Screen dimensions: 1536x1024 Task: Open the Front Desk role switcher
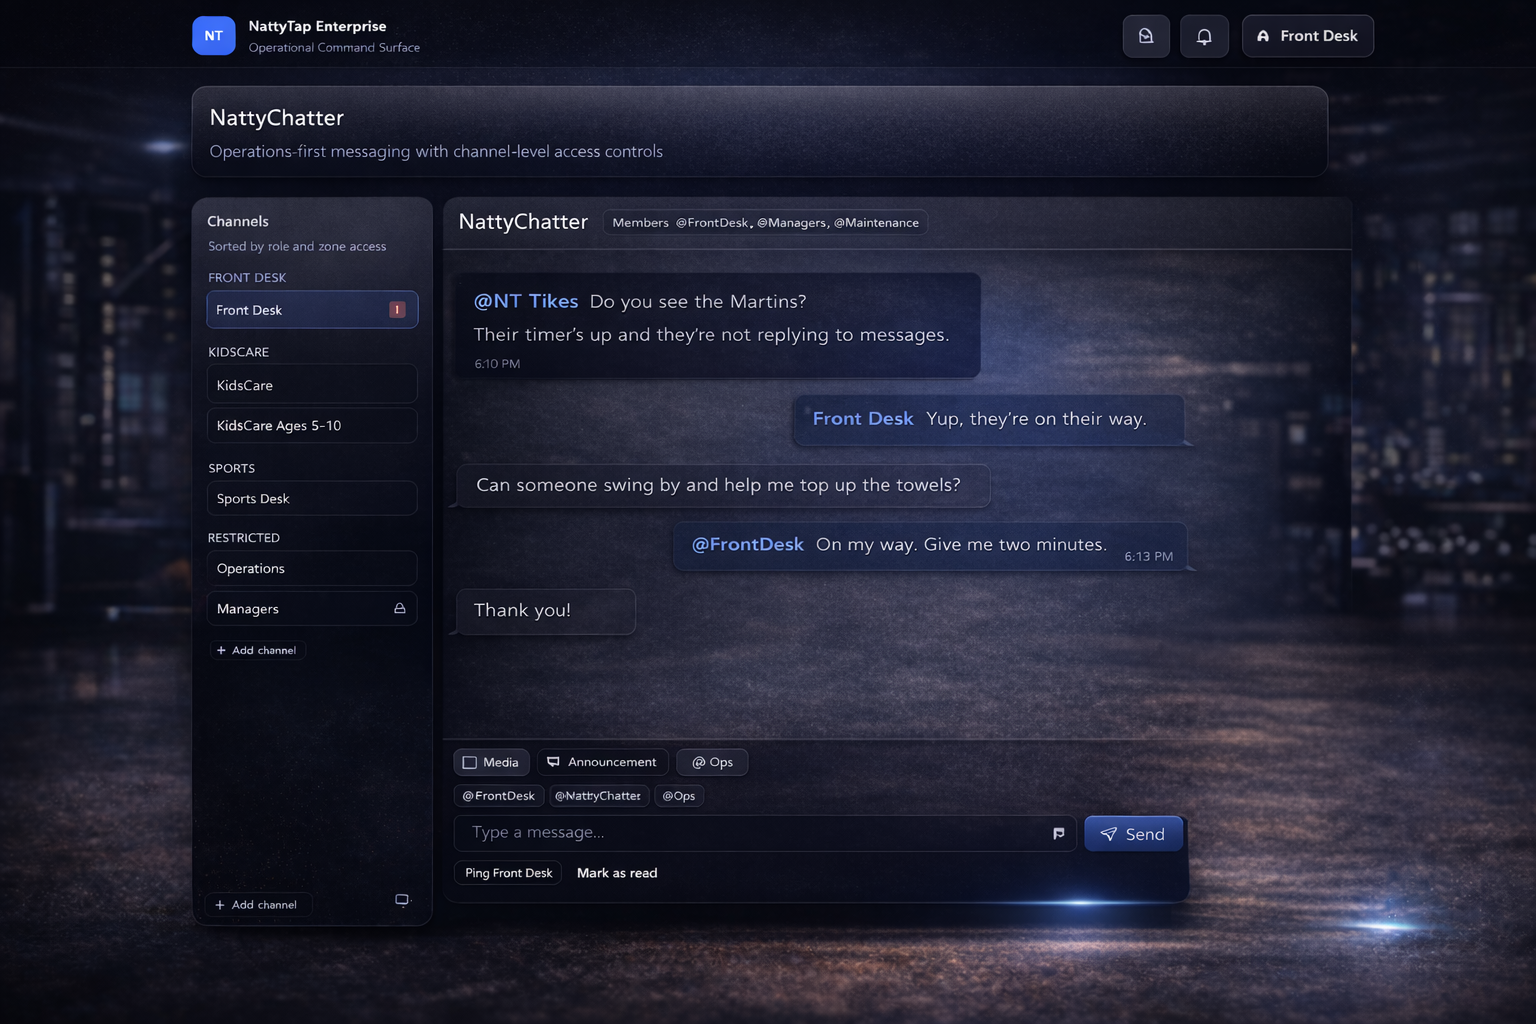point(1307,36)
